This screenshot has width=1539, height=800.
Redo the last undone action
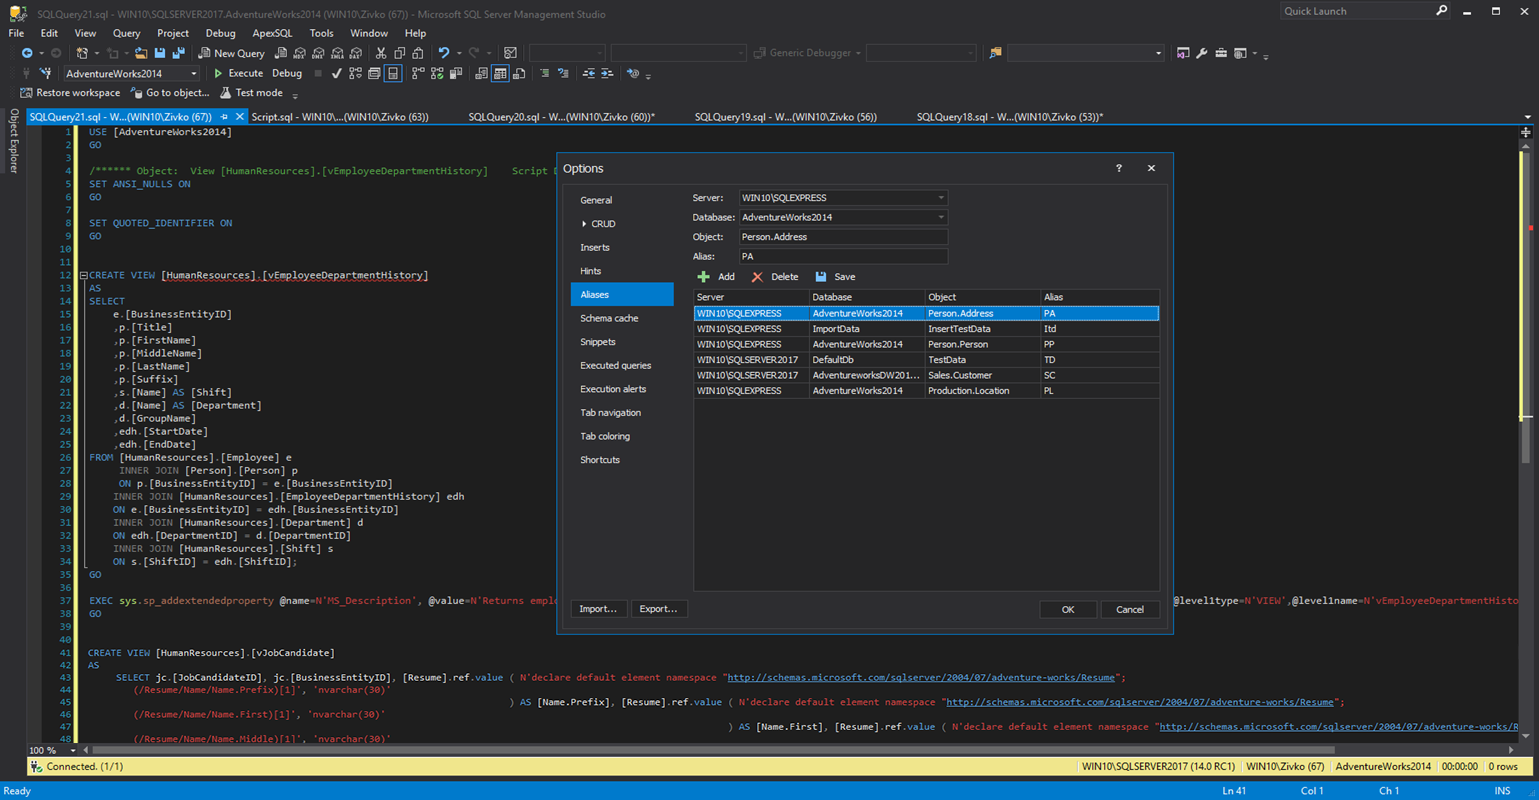(x=475, y=52)
